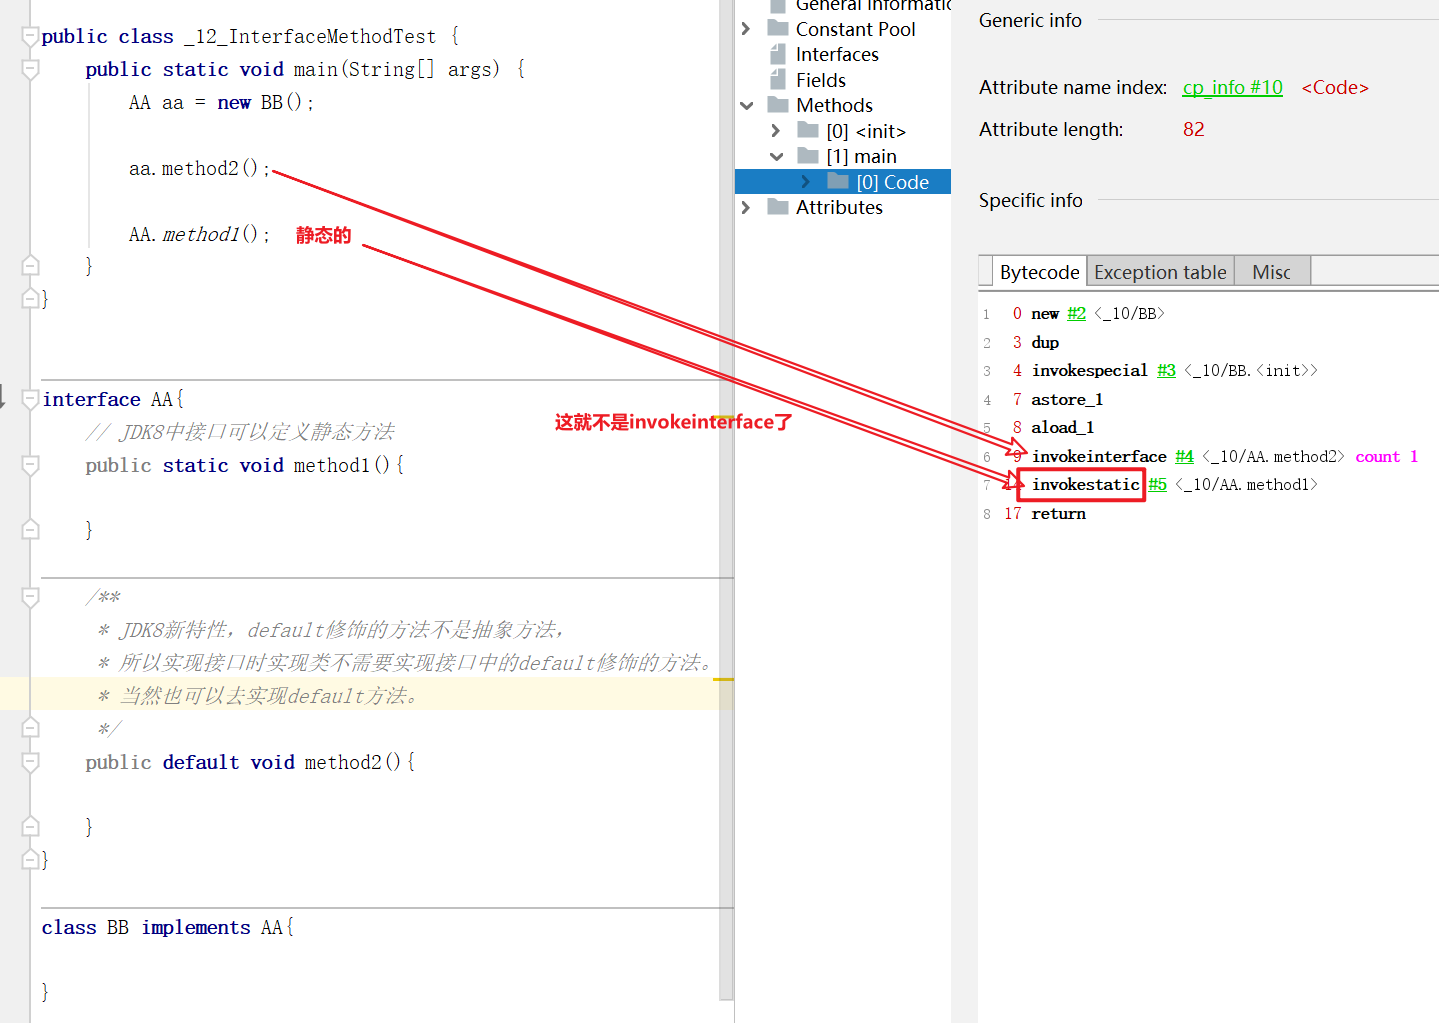The width and height of the screenshot is (1439, 1023).
Task: Expand the [0] Code attribute node
Action: click(806, 182)
